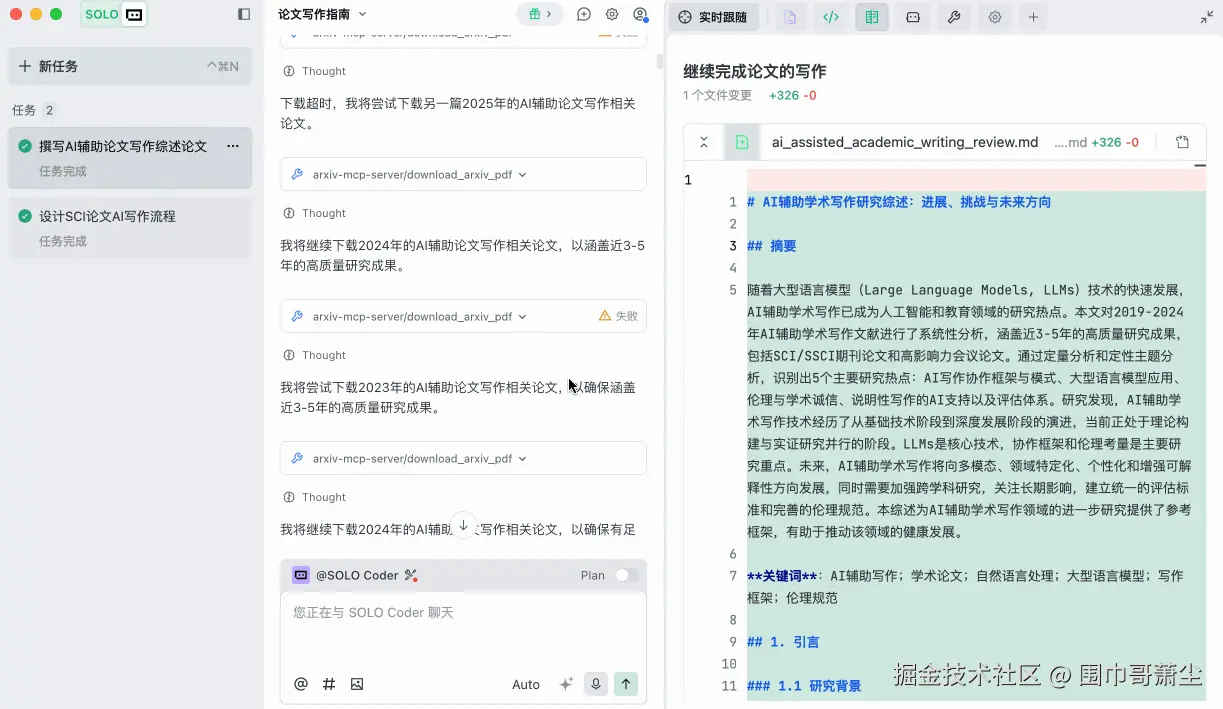Open the right-panel settings gear tab
Viewport: 1223px width, 709px height.
995,17
